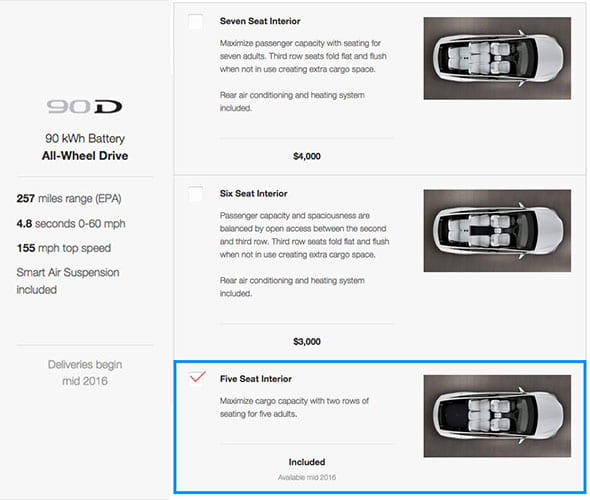Click the Deliveries begin mid 2016 text
Image resolution: width=590 pixels, height=500 pixels.
coord(85,373)
